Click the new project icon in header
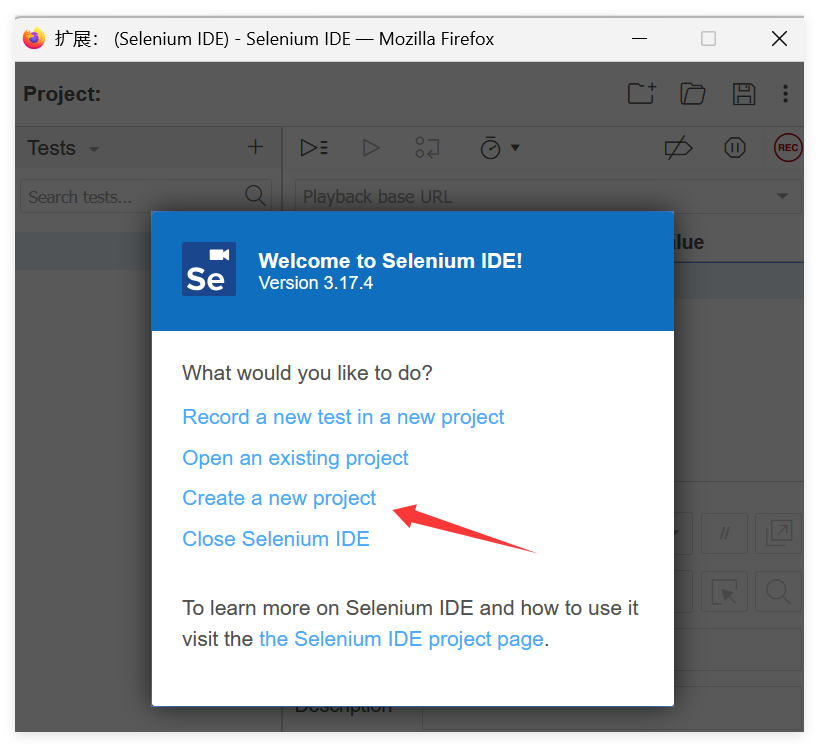Image resolution: width=819 pixels, height=747 pixels. point(641,94)
